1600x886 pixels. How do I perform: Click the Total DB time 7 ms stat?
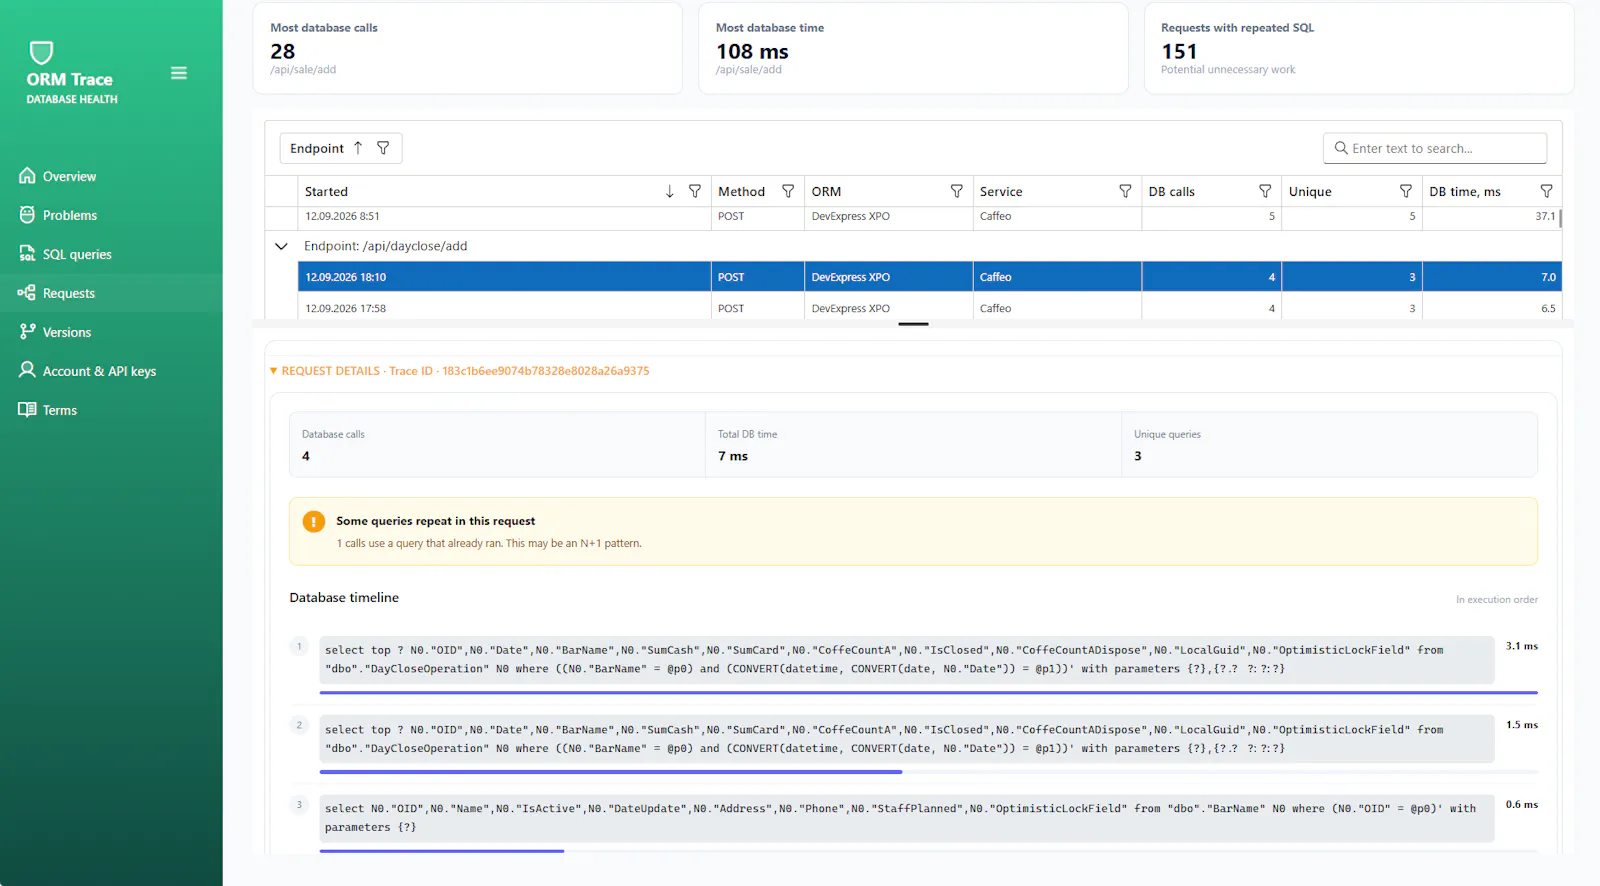tap(913, 445)
